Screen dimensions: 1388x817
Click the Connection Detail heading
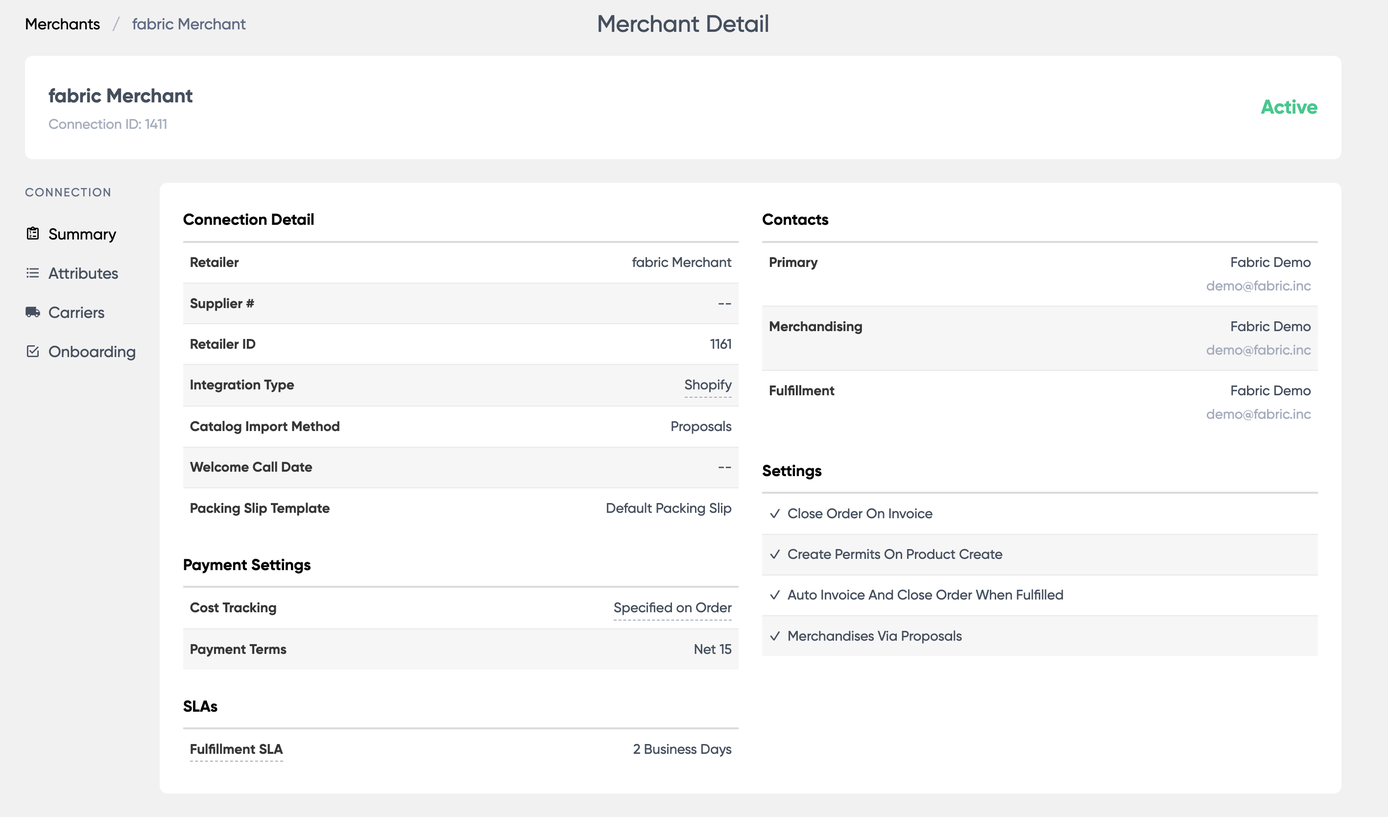(248, 219)
